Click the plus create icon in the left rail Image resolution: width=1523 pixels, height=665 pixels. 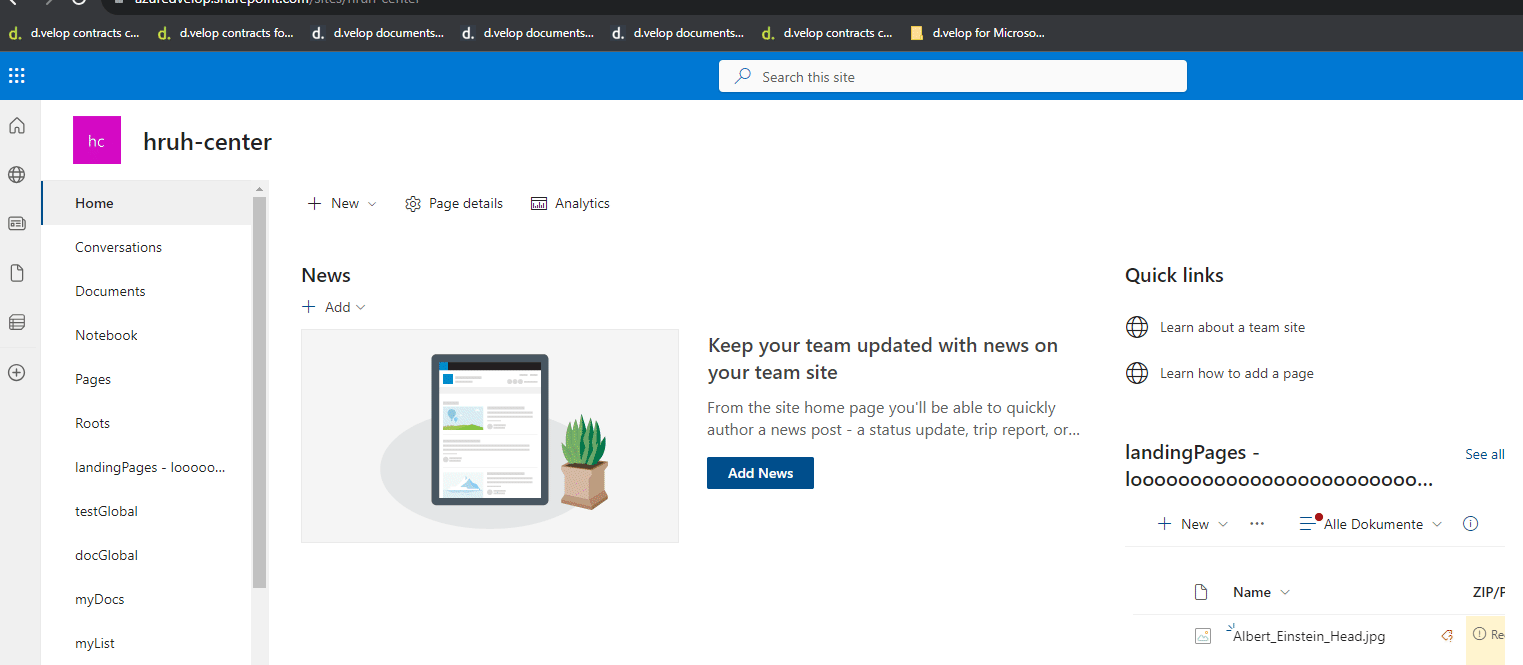coord(16,372)
